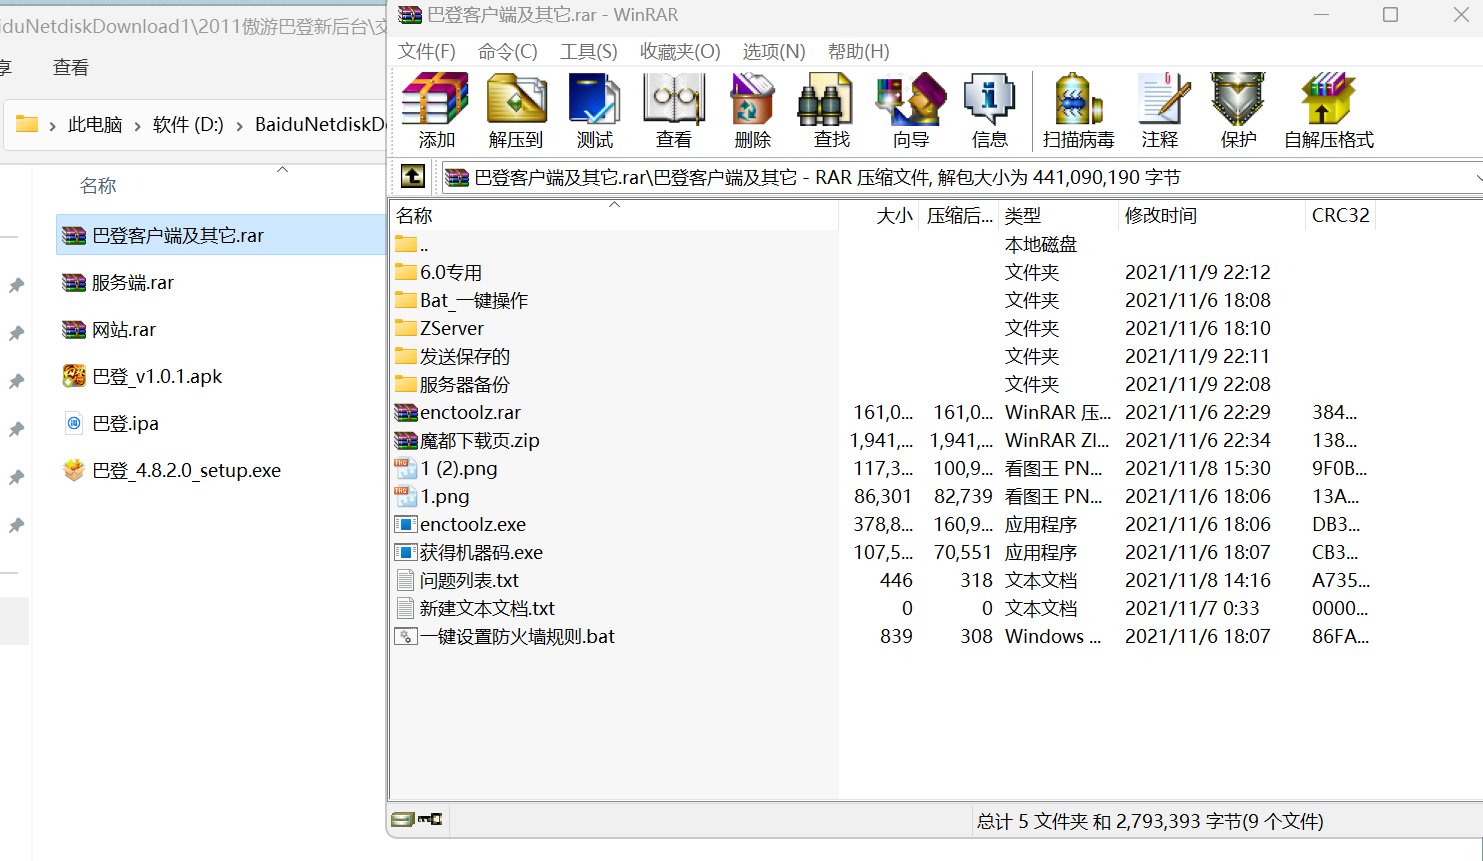Click the Add (添加) toolbar icon
Image resolution: width=1483 pixels, height=861 pixels.
pyautogui.click(x=436, y=110)
